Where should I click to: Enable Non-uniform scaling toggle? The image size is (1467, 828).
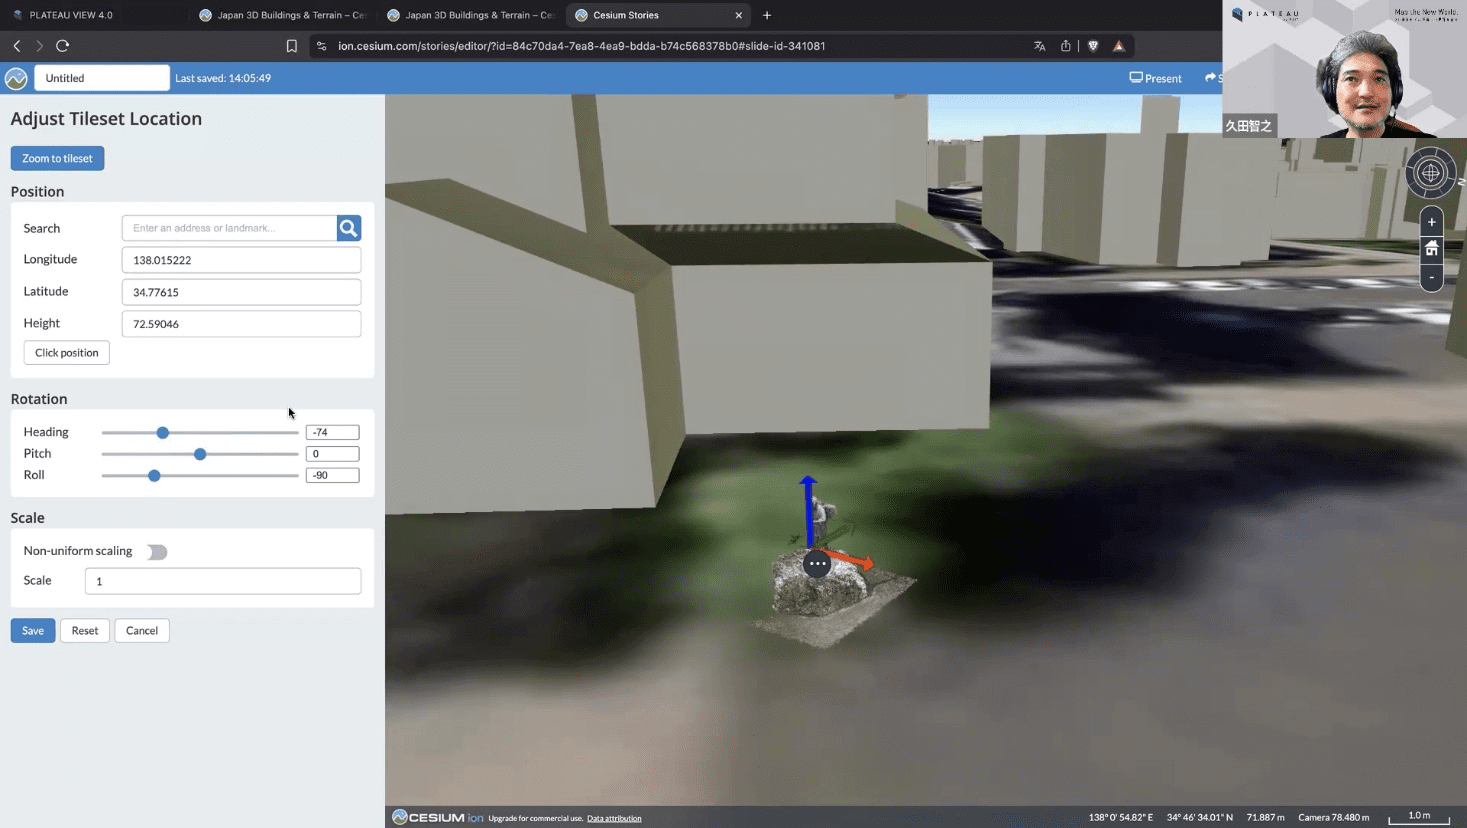click(157, 552)
